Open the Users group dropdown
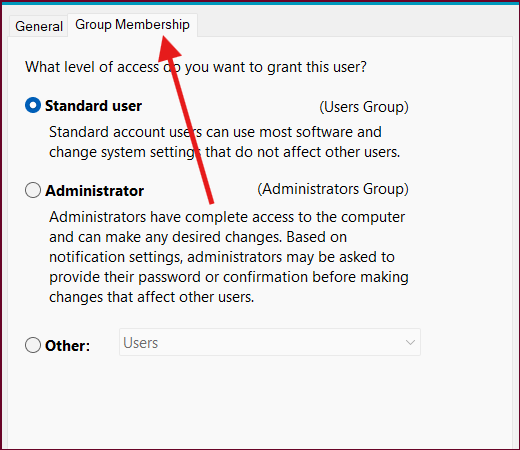 (270, 342)
